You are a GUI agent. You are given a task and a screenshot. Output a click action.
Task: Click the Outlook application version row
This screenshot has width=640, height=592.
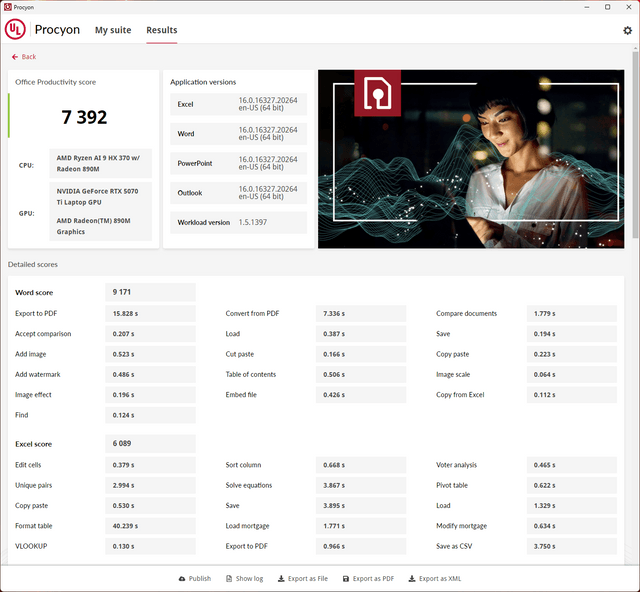coord(238,193)
